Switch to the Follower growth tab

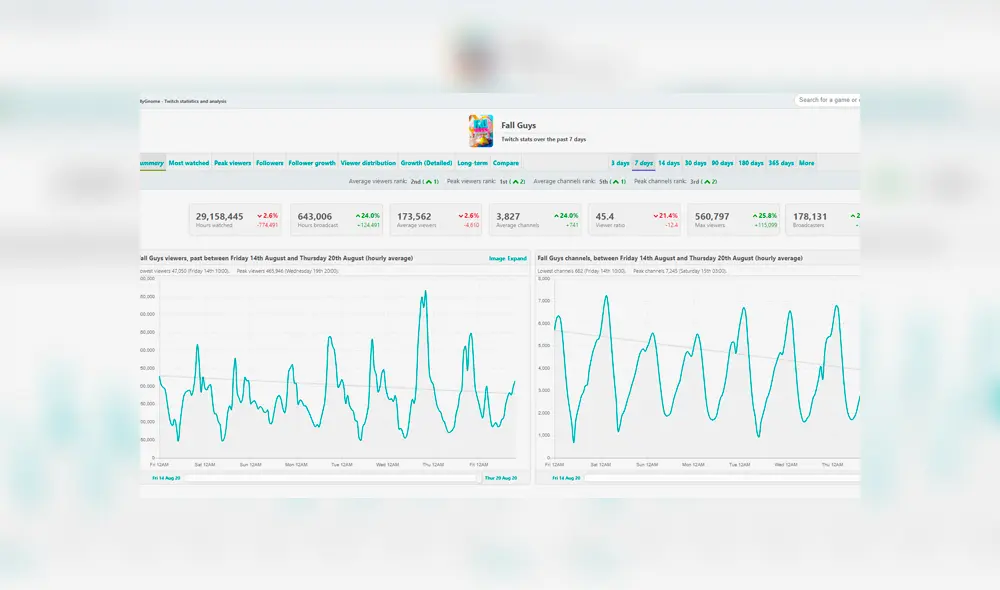coord(311,162)
